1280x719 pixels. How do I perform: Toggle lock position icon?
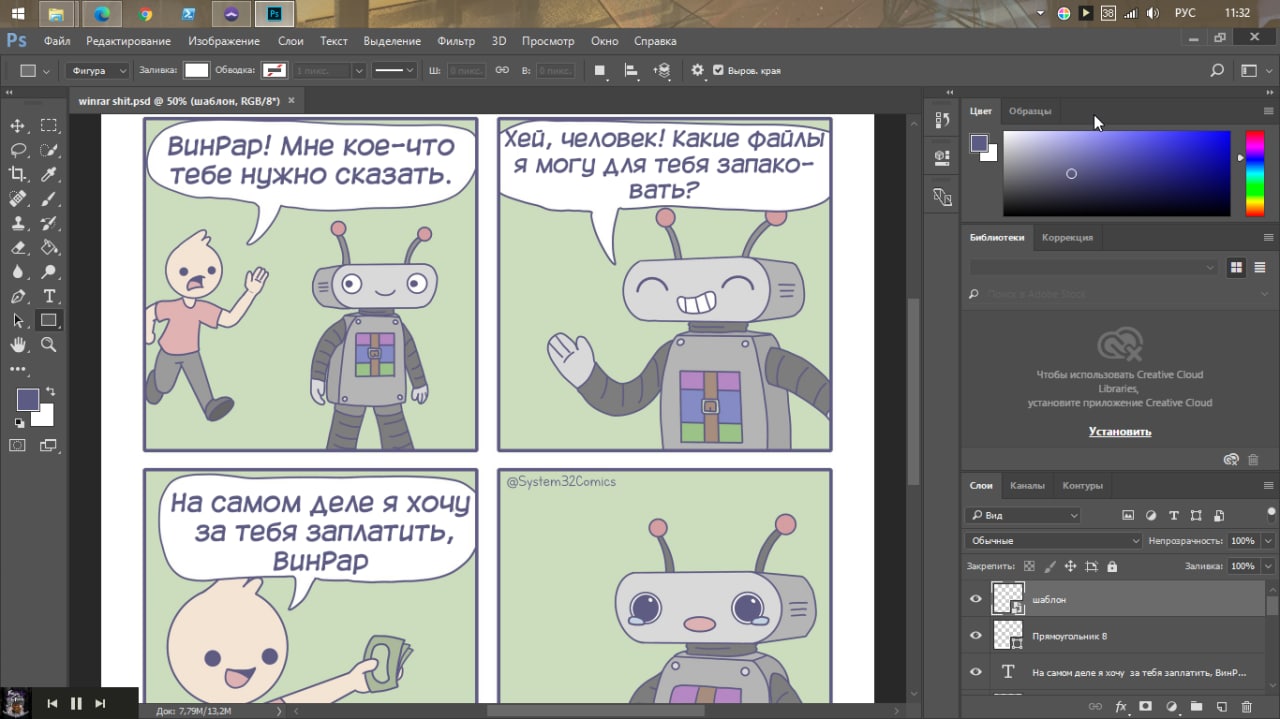(1071, 566)
